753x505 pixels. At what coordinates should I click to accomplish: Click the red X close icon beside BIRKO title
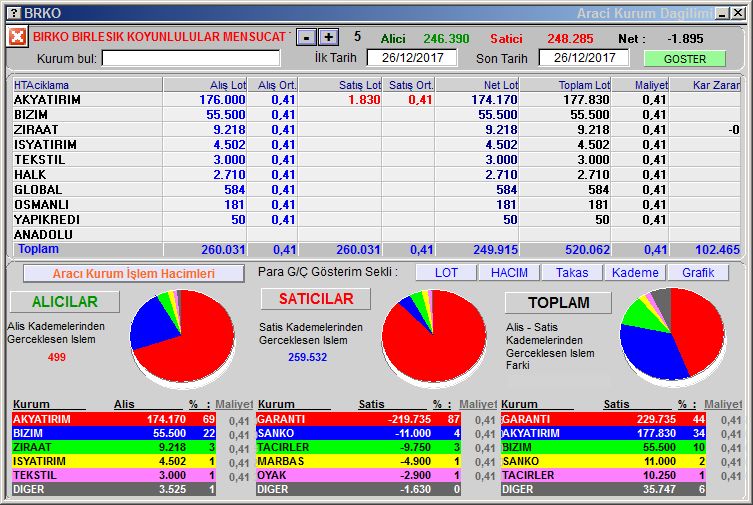point(17,37)
